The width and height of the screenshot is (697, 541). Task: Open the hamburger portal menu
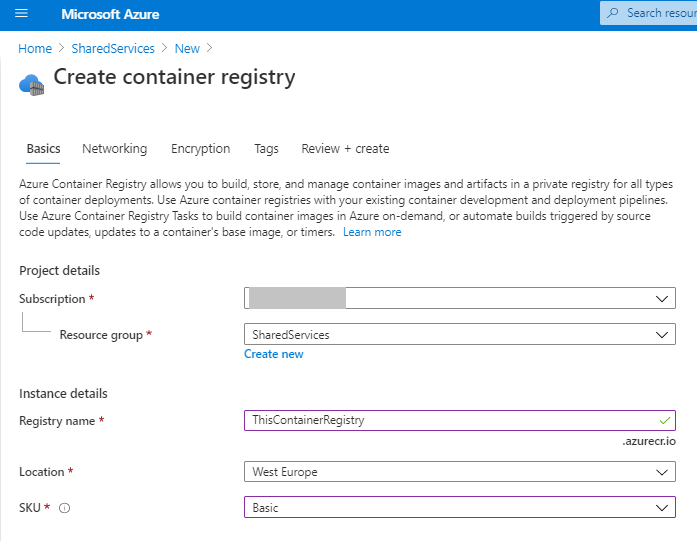coord(21,14)
